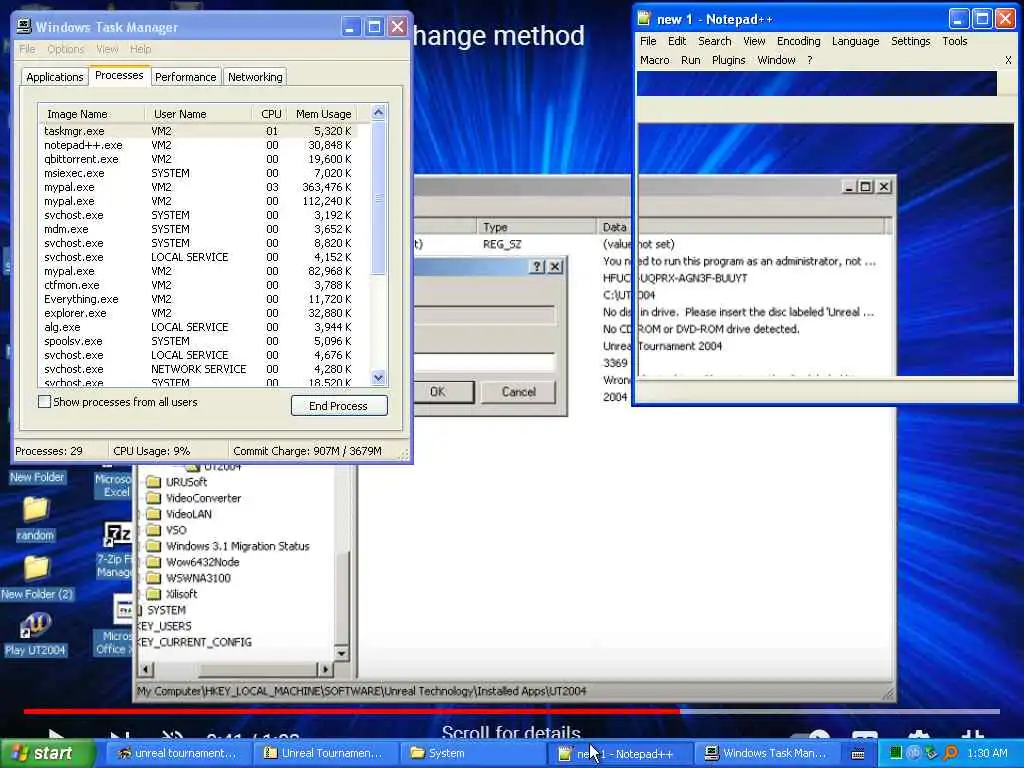This screenshot has height=768, width=1024.
Task: Open Notepad++ Macro menu
Action: coord(654,60)
